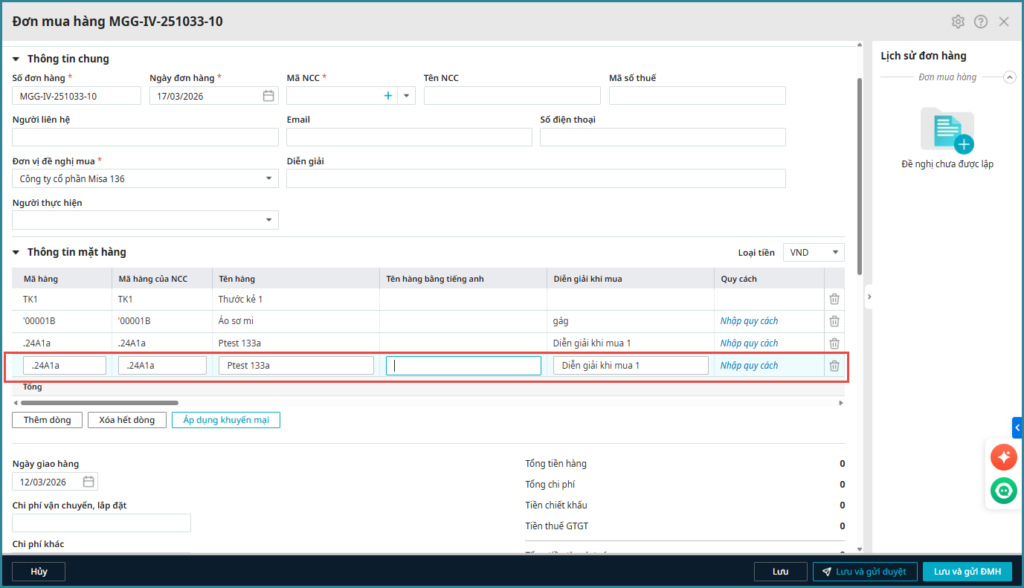This screenshot has width=1024, height=588.
Task: Collapse the Đơn mua hàng history section
Action: pyautogui.click(x=1009, y=77)
